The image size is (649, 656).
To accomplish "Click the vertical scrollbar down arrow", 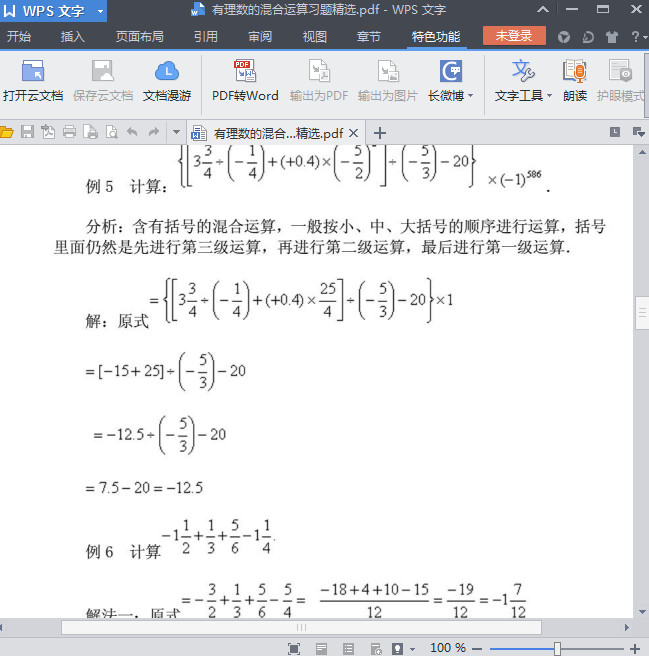I will 642,612.
